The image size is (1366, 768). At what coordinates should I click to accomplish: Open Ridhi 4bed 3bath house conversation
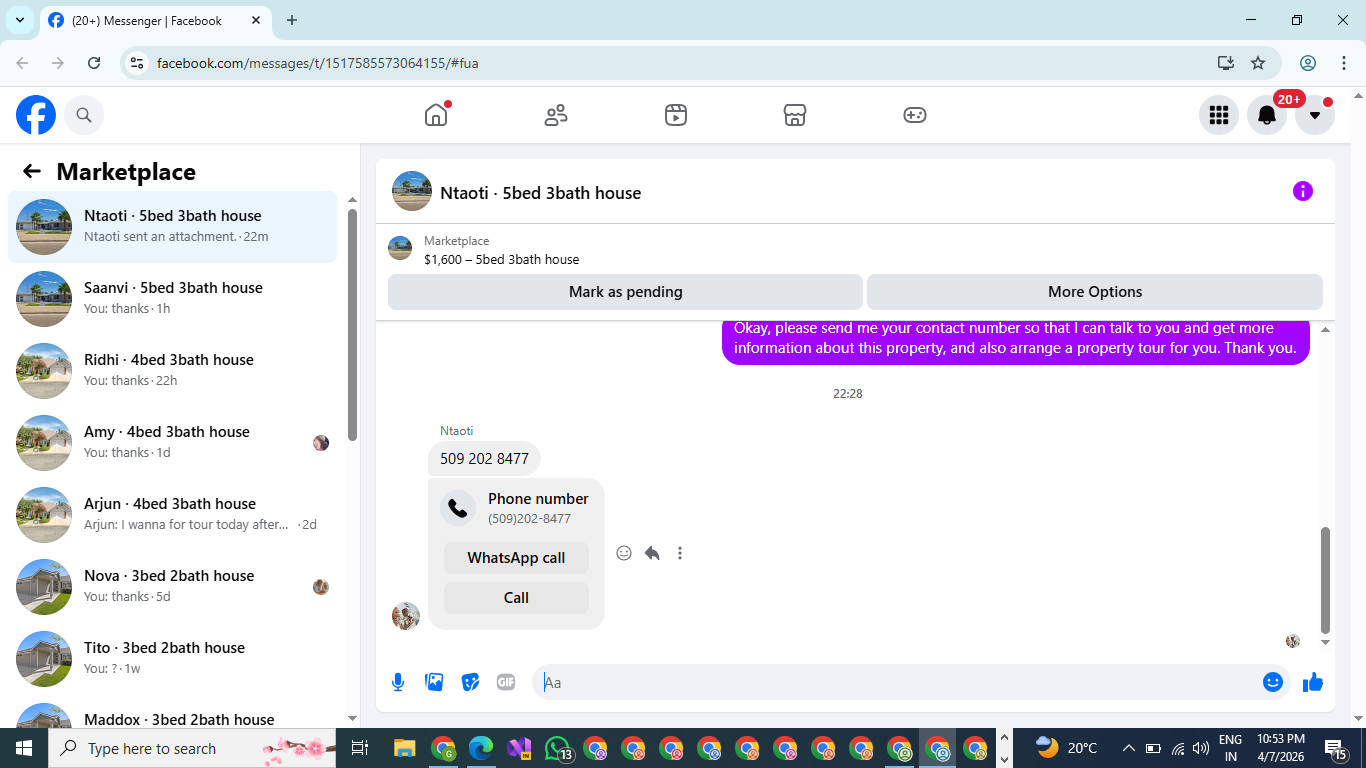[172, 371]
